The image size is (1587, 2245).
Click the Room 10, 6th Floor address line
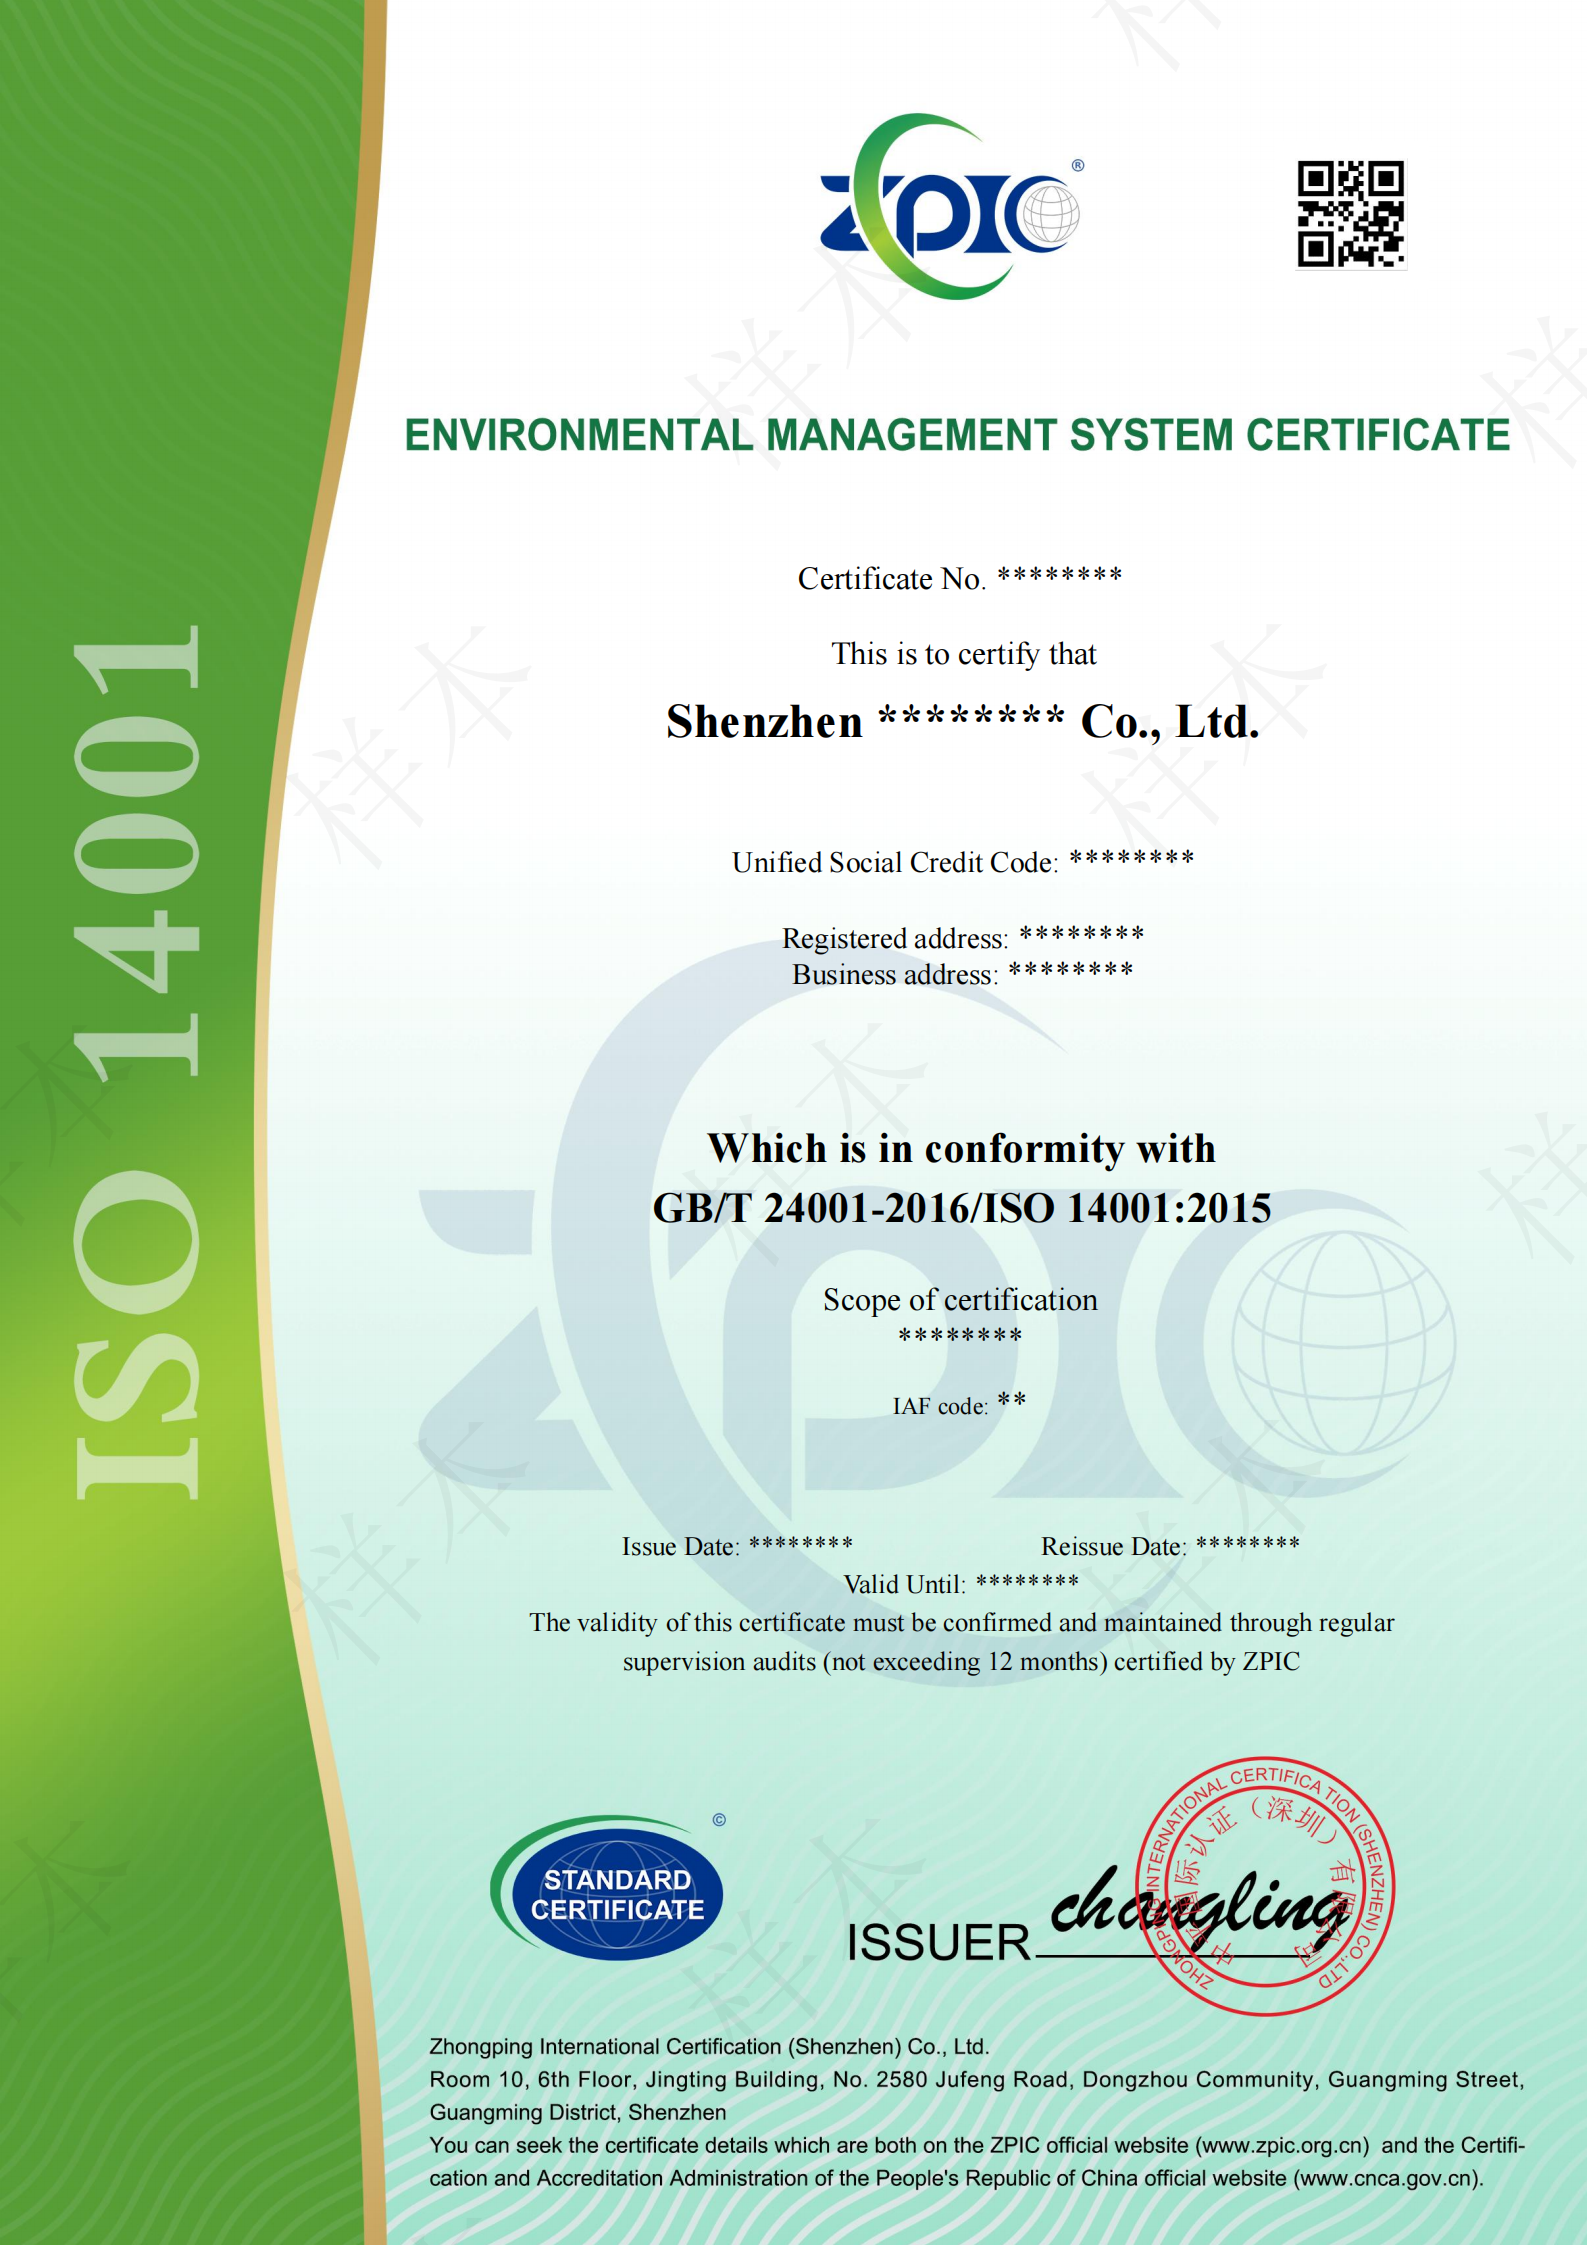pyautogui.click(x=977, y=2080)
